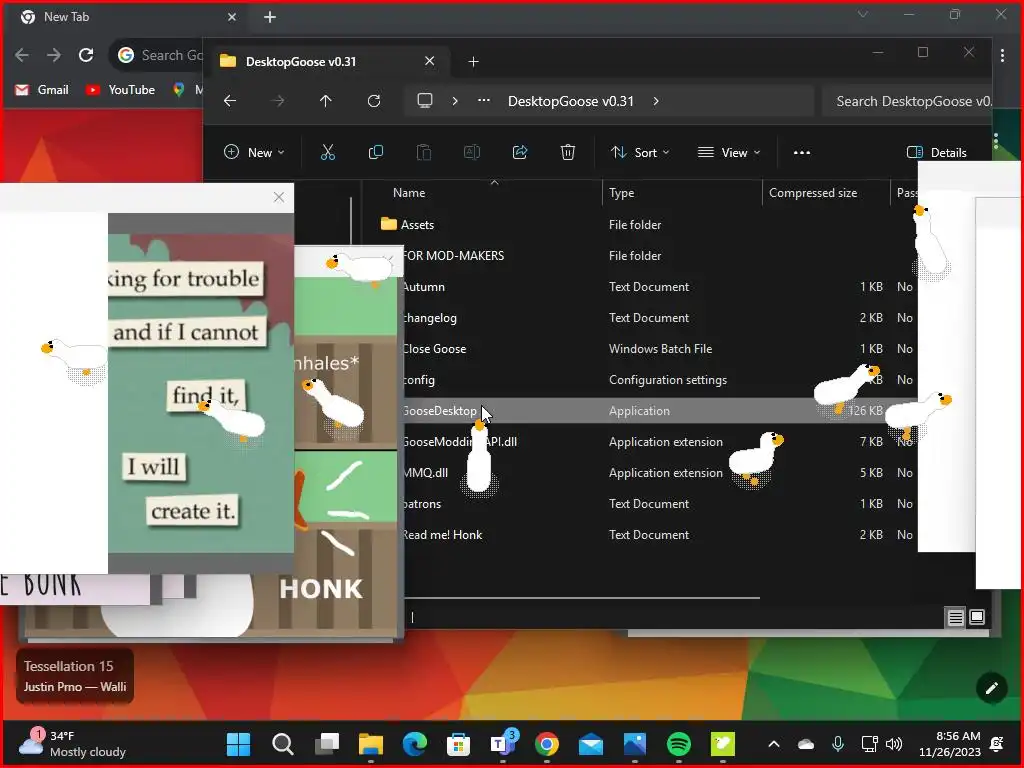Open Microsoft Teams from the taskbar
Screen dimensions: 1024x768
(x=503, y=743)
